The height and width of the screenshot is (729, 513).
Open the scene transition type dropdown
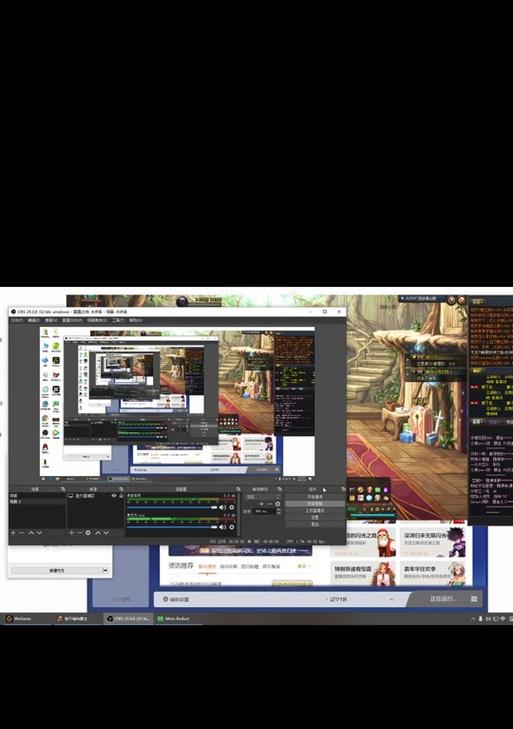tap(263, 497)
